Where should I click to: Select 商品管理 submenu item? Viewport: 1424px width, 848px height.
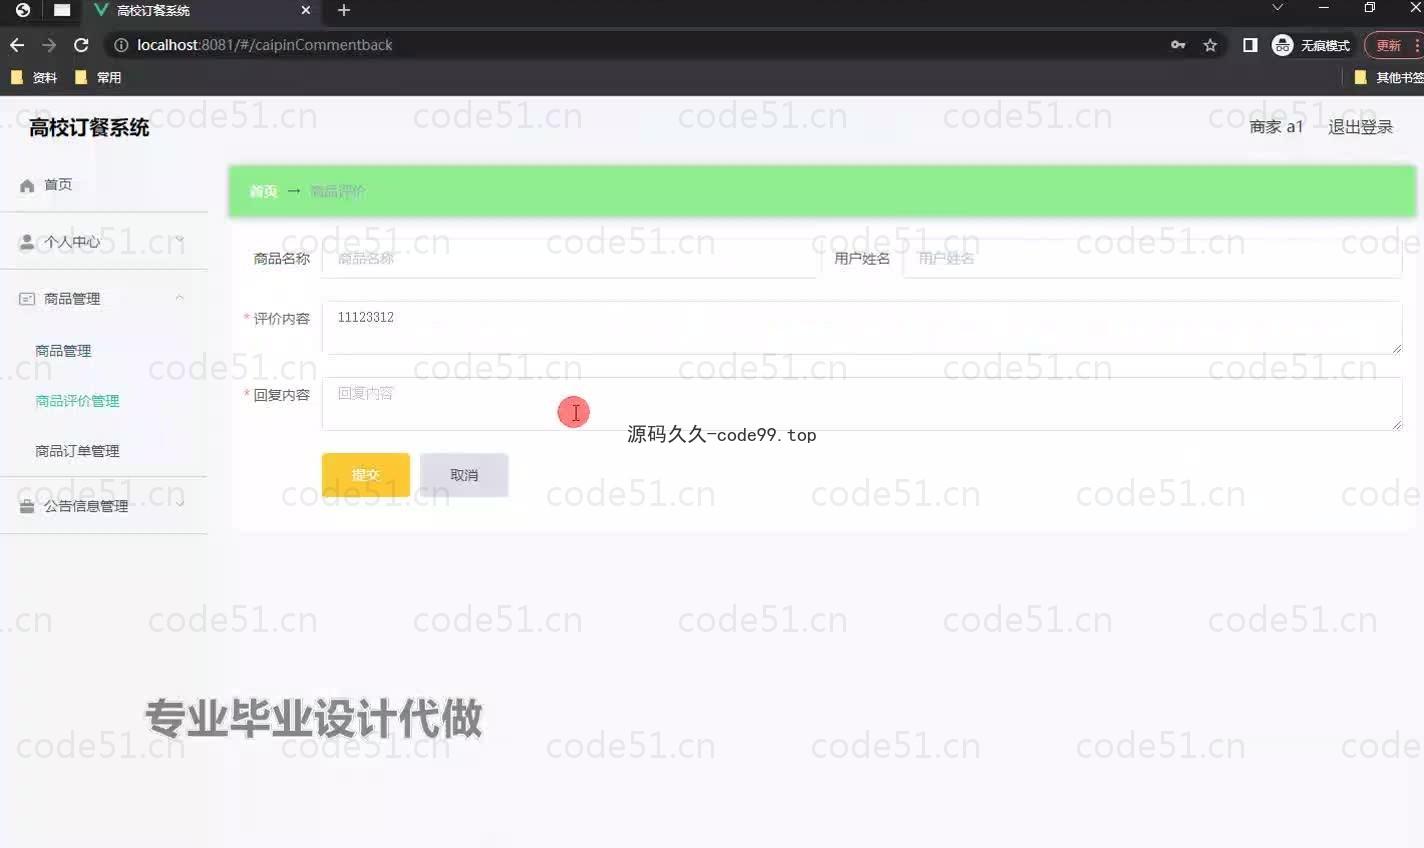[x=63, y=351]
